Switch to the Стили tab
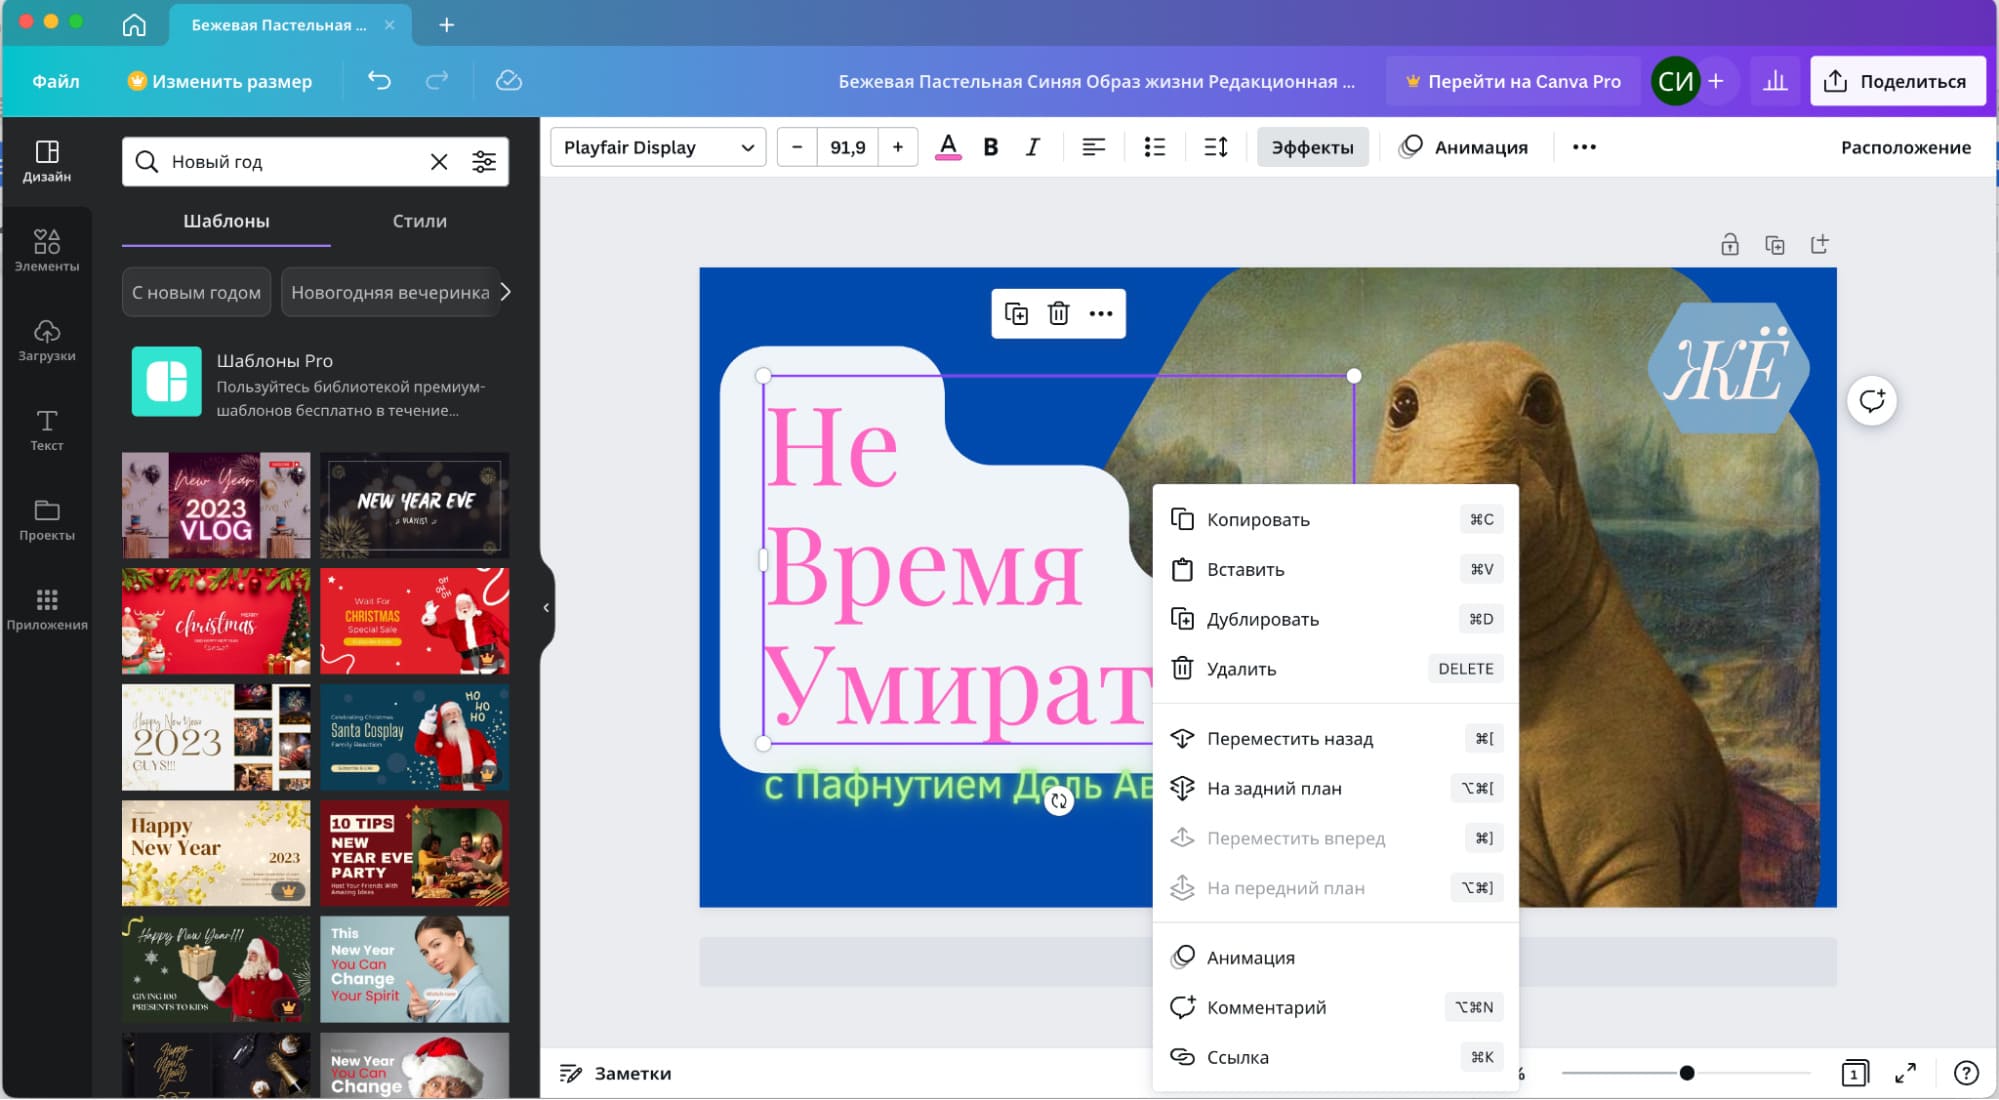The height and width of the screenshot is (1100, 1999). [419, 221]
